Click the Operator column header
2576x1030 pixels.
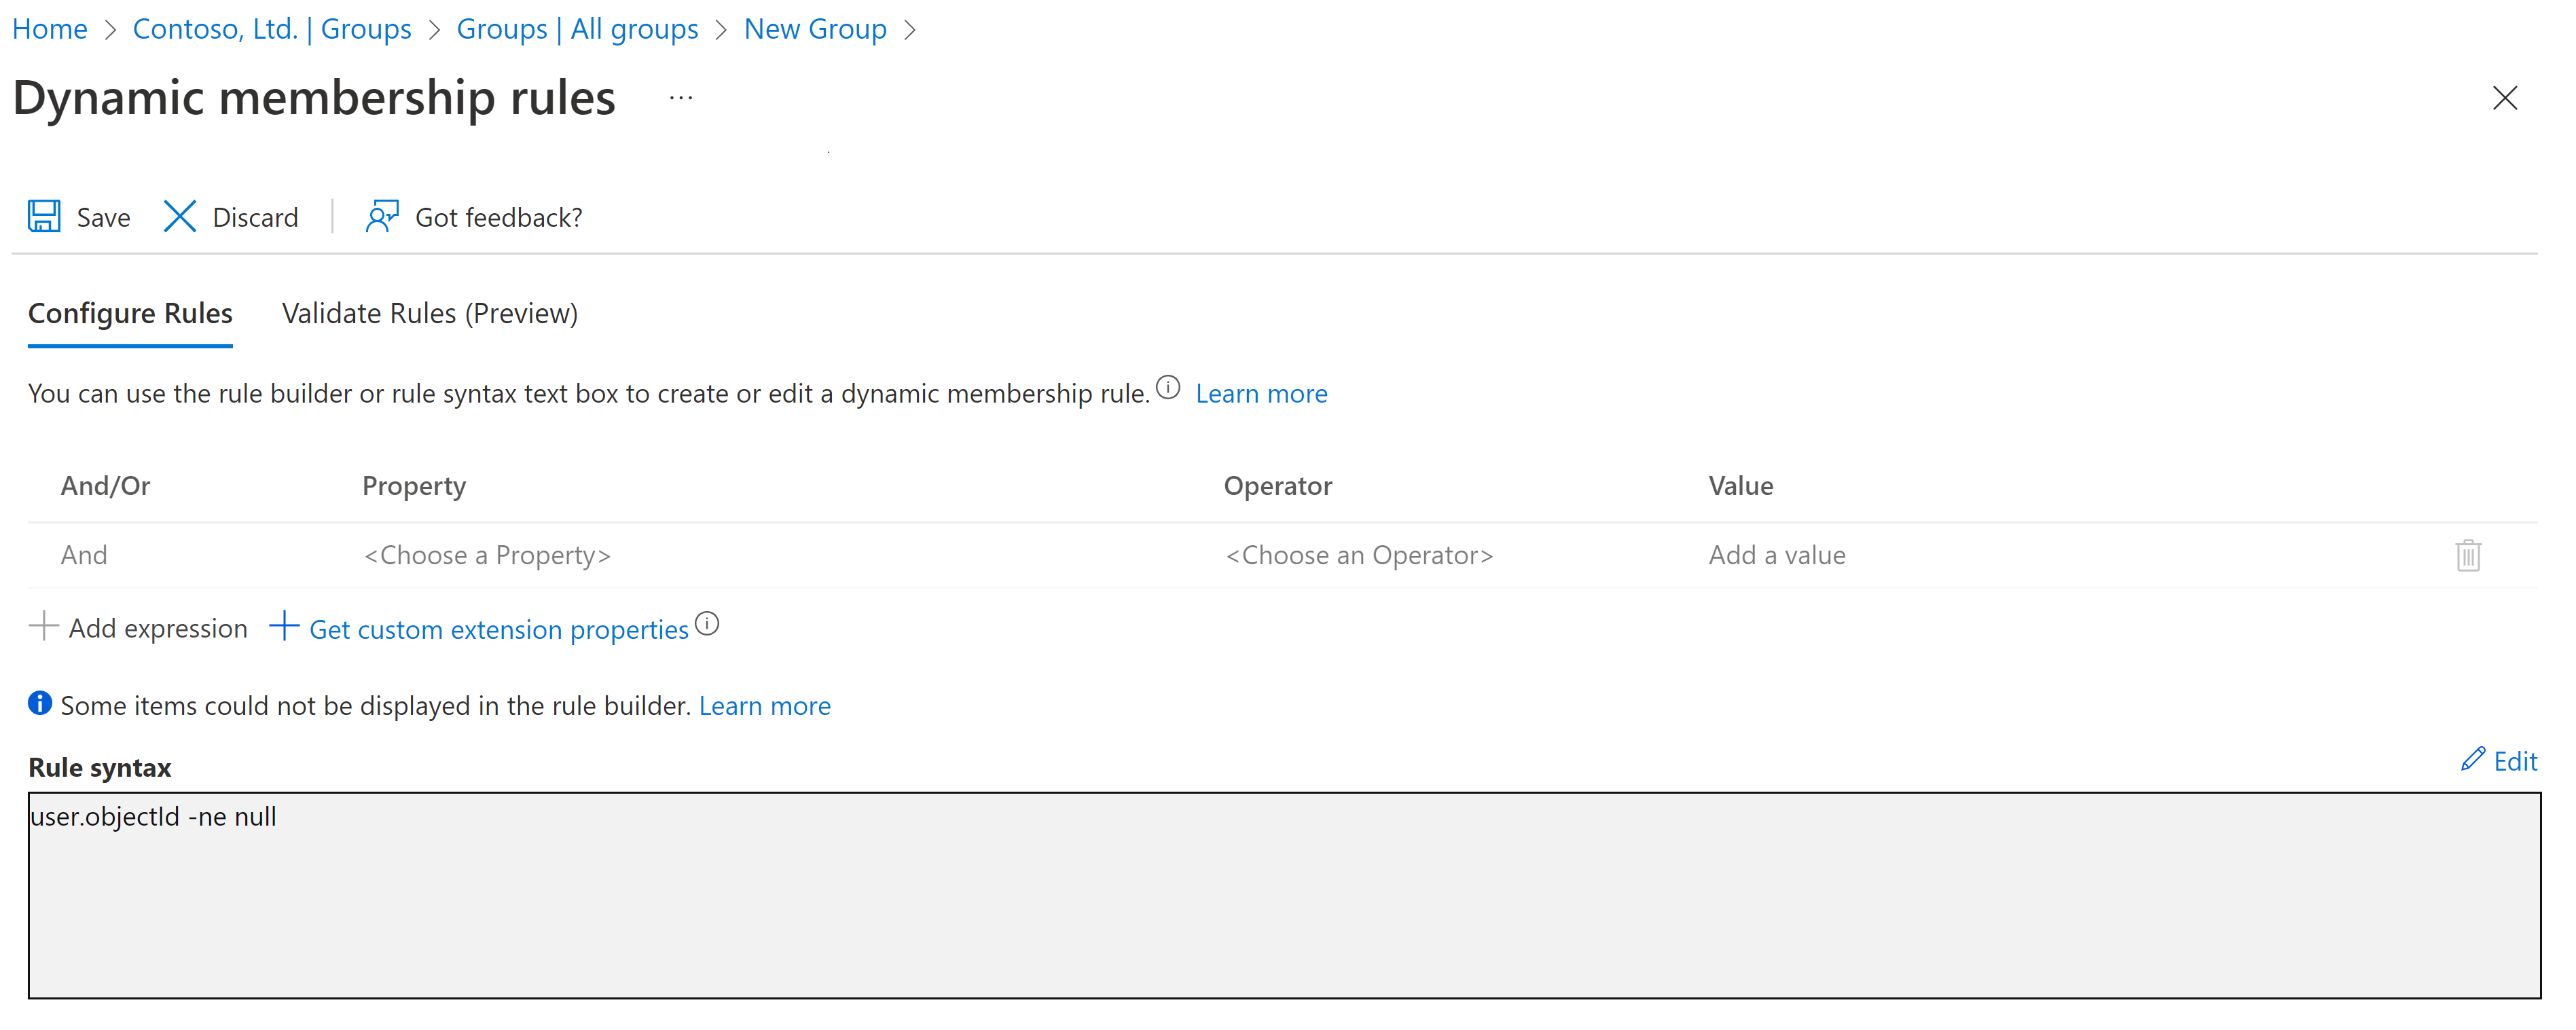[x=1278, y=486]
